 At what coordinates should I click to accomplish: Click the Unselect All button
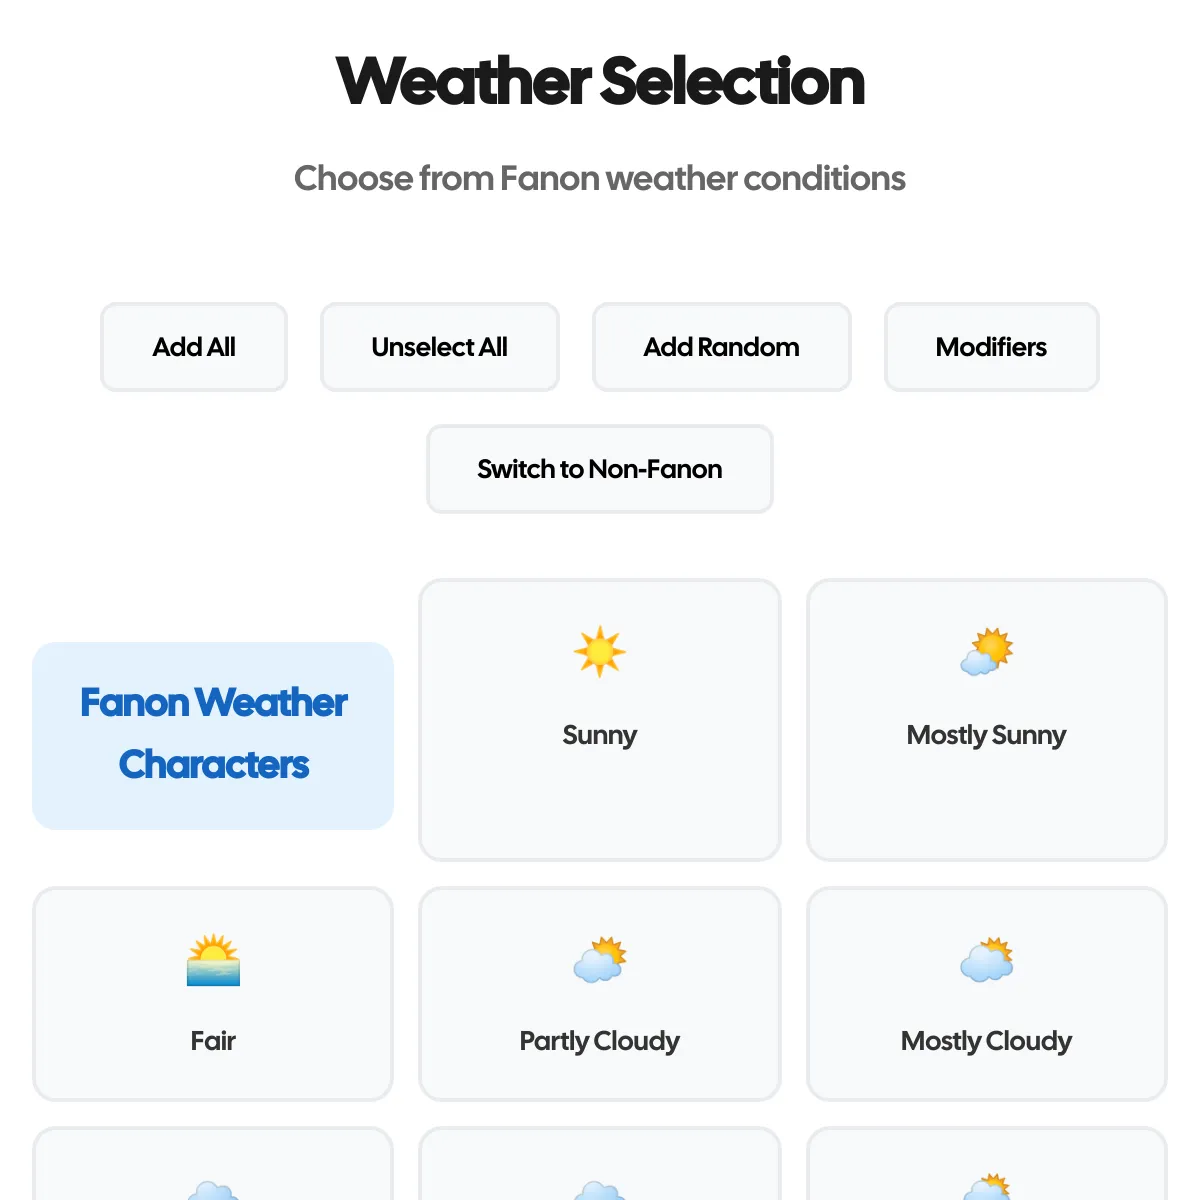[x=440, y=347]
